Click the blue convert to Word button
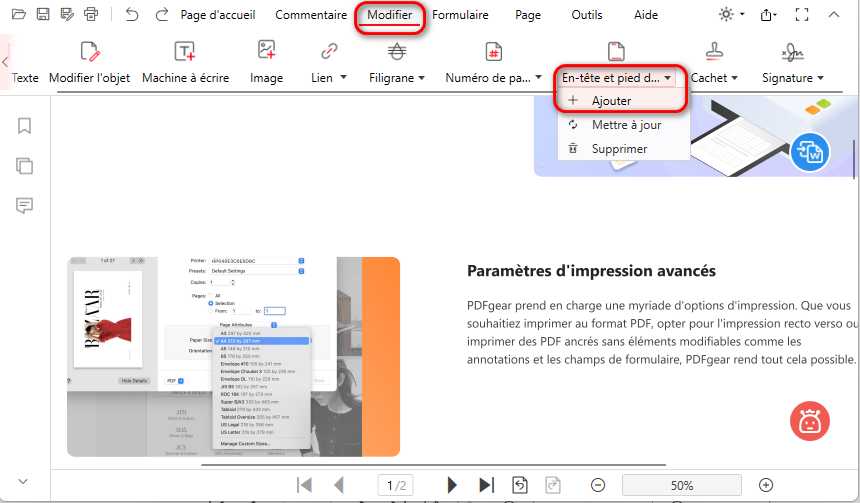The height and width of the screenshot is (503, 860). point(810,152)
